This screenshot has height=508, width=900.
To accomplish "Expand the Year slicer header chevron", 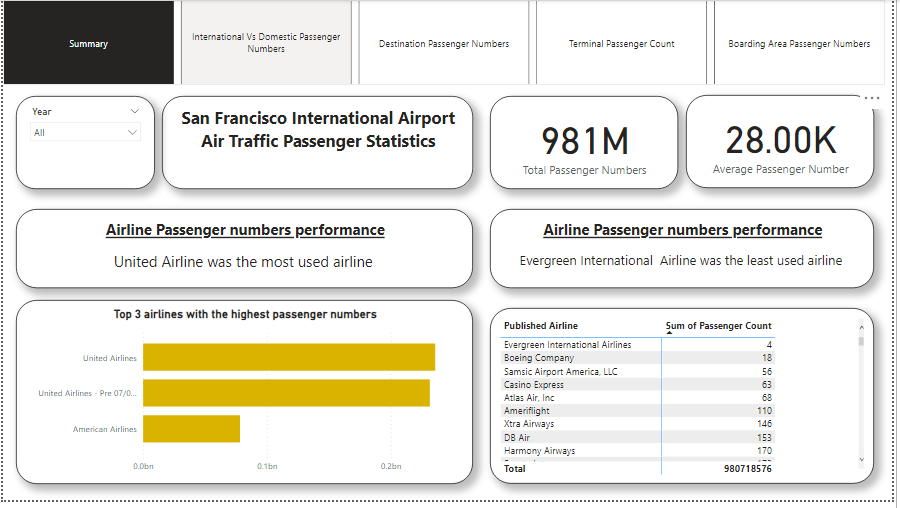I will click(135, 112).
